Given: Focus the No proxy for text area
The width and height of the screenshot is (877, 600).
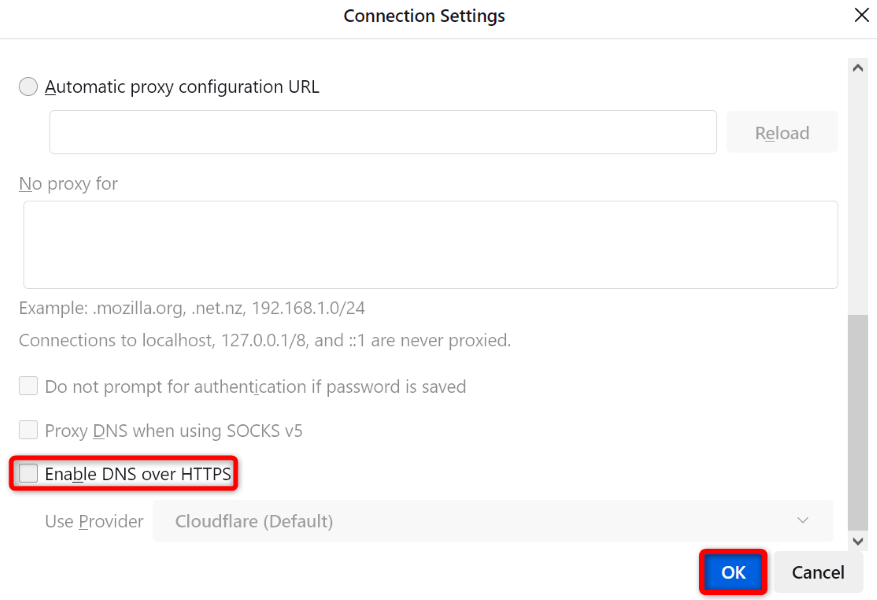Looking at the screenshot, I should 430,244.
